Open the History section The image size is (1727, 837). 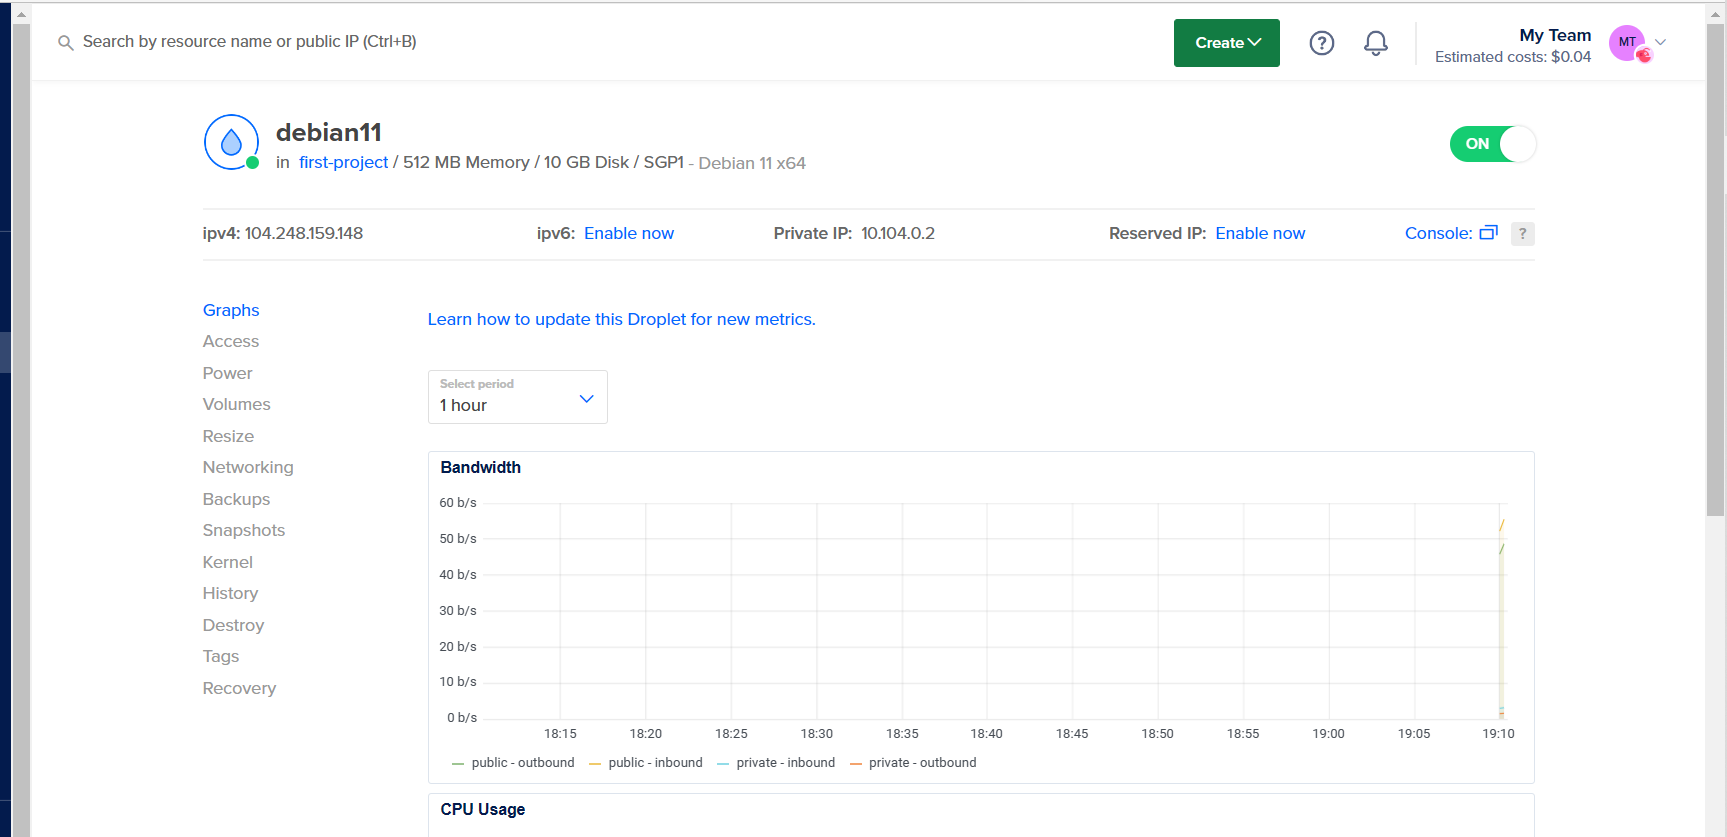click(230, 593)
